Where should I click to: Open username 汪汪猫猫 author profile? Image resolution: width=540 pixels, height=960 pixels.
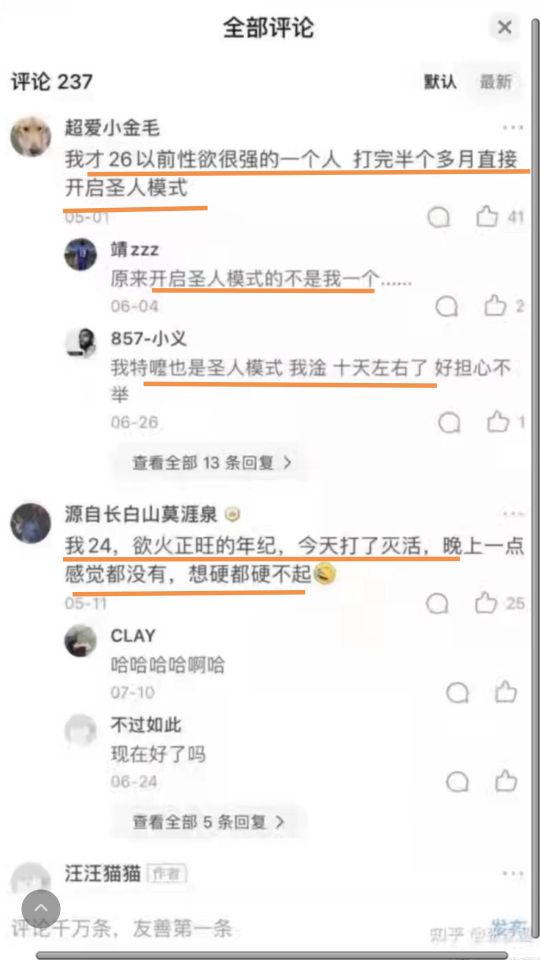[x=103, y=872]
